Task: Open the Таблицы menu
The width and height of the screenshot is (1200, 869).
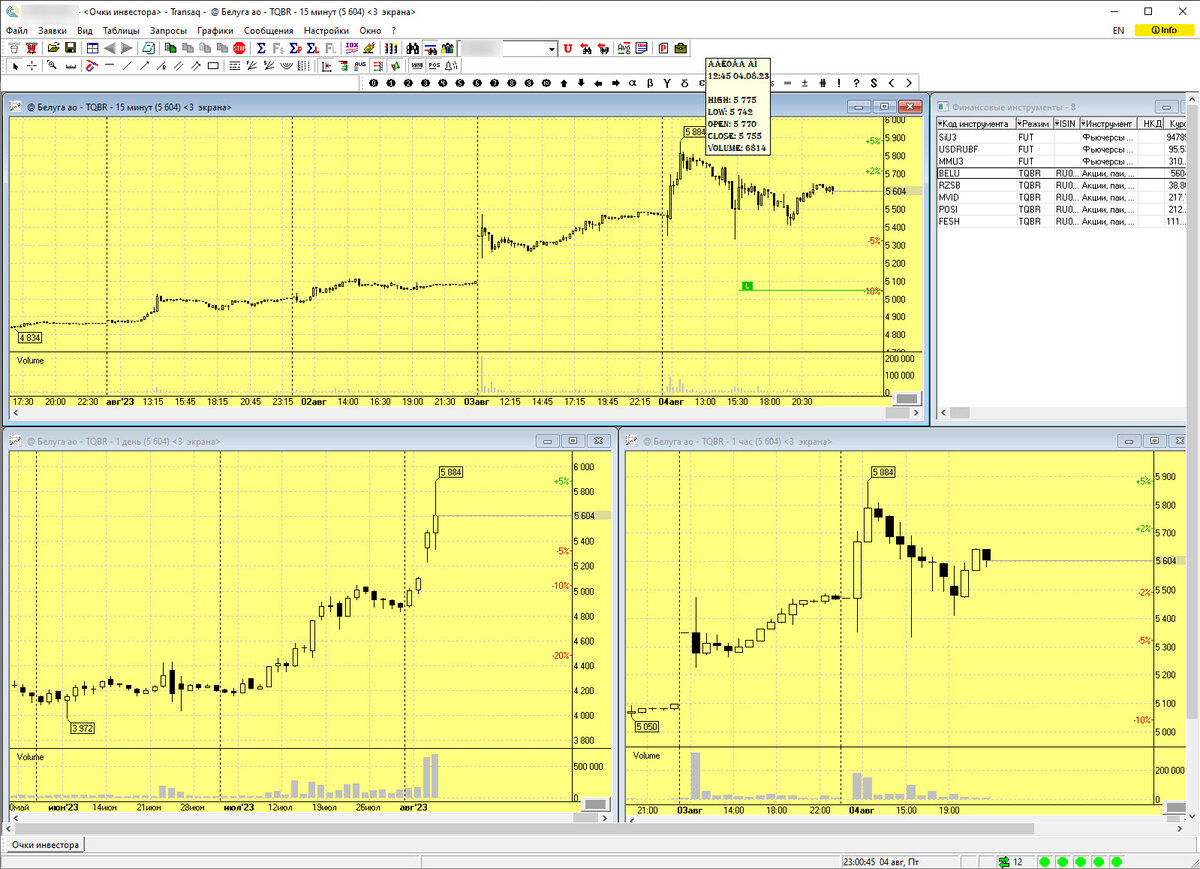Action: [121, 30]
